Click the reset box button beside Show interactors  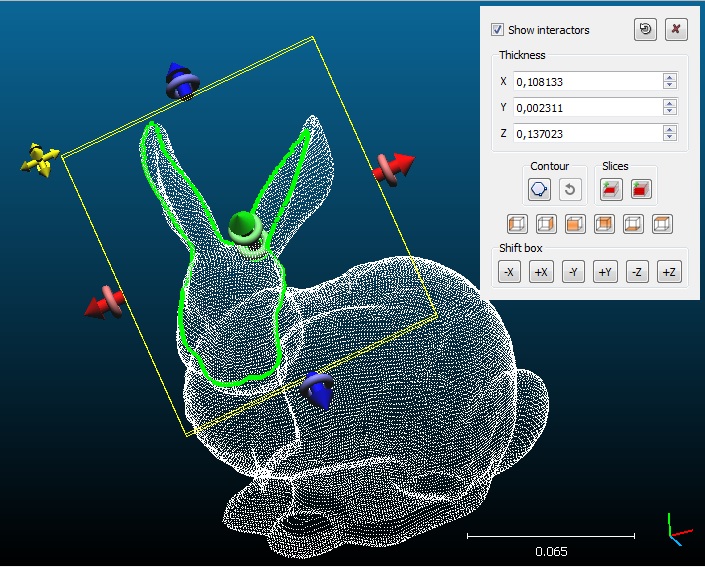tap(645, 30)
